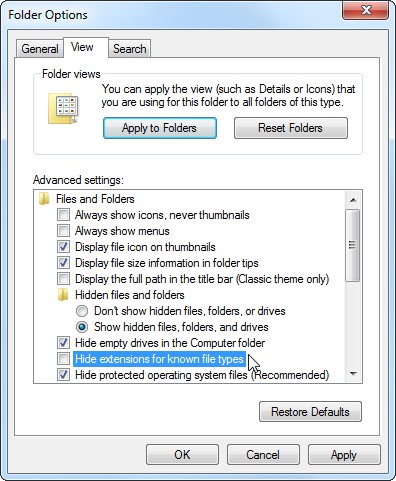Click the scrollbar up arrow in Advanced settings
Image resolution: width=396 pixels, height=481 pixels.
(353, 200)
